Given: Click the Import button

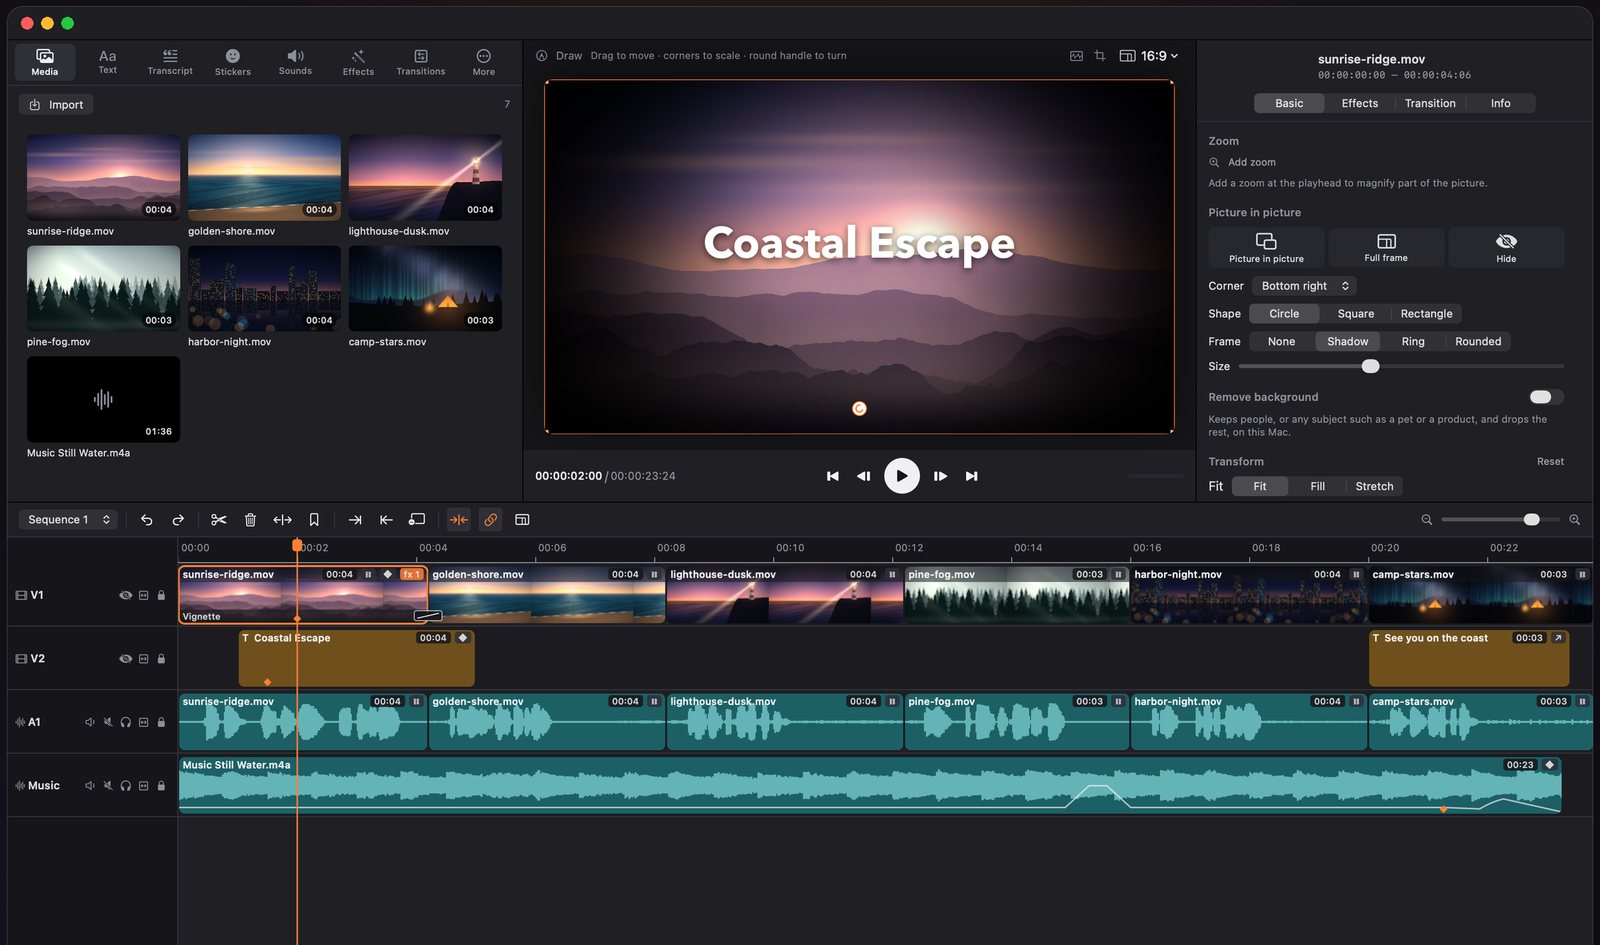Looking at the screenshot, I should [56, 105].
